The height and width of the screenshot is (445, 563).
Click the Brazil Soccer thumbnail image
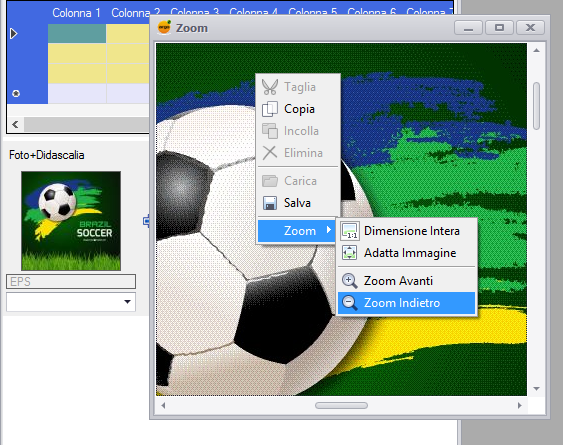pyautogui.click(x=71, y=221)
